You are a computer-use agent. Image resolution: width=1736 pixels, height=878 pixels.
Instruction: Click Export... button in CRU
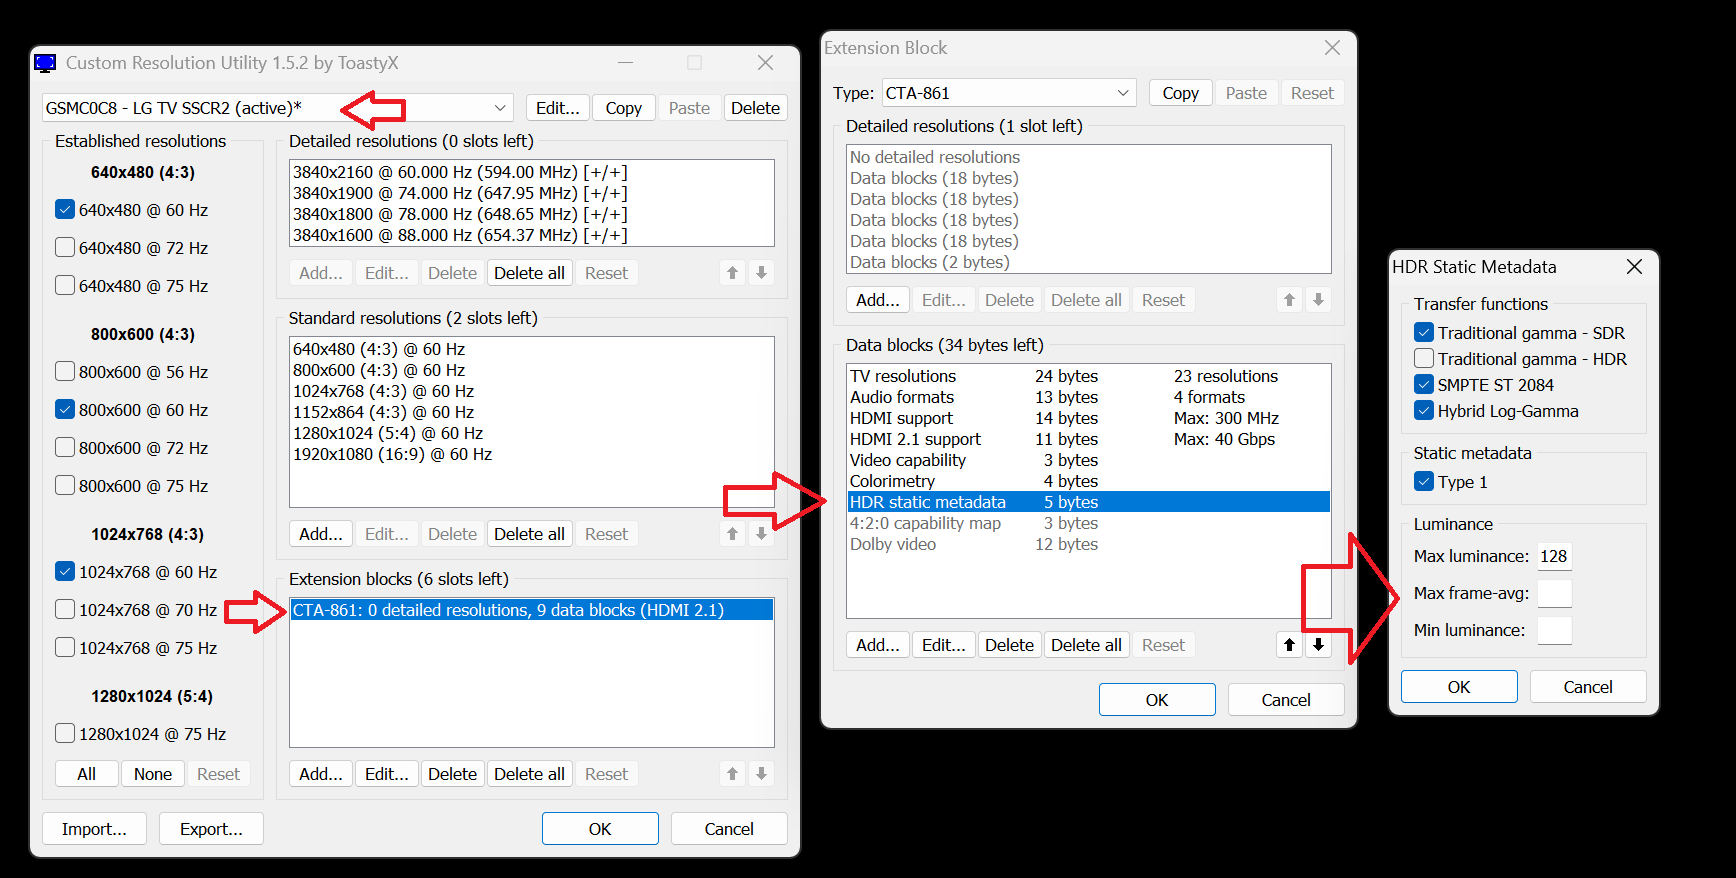pos(211,829)
